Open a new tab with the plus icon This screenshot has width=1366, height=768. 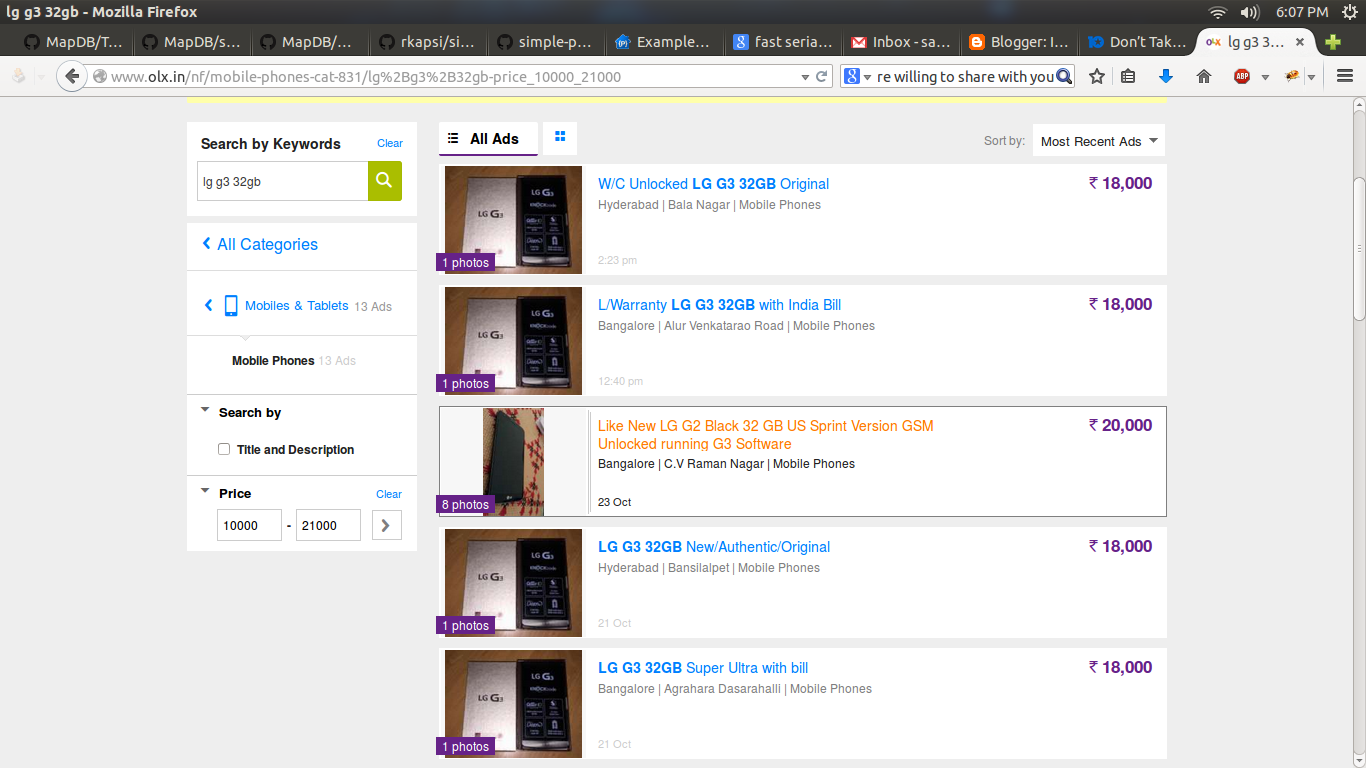1332,42
